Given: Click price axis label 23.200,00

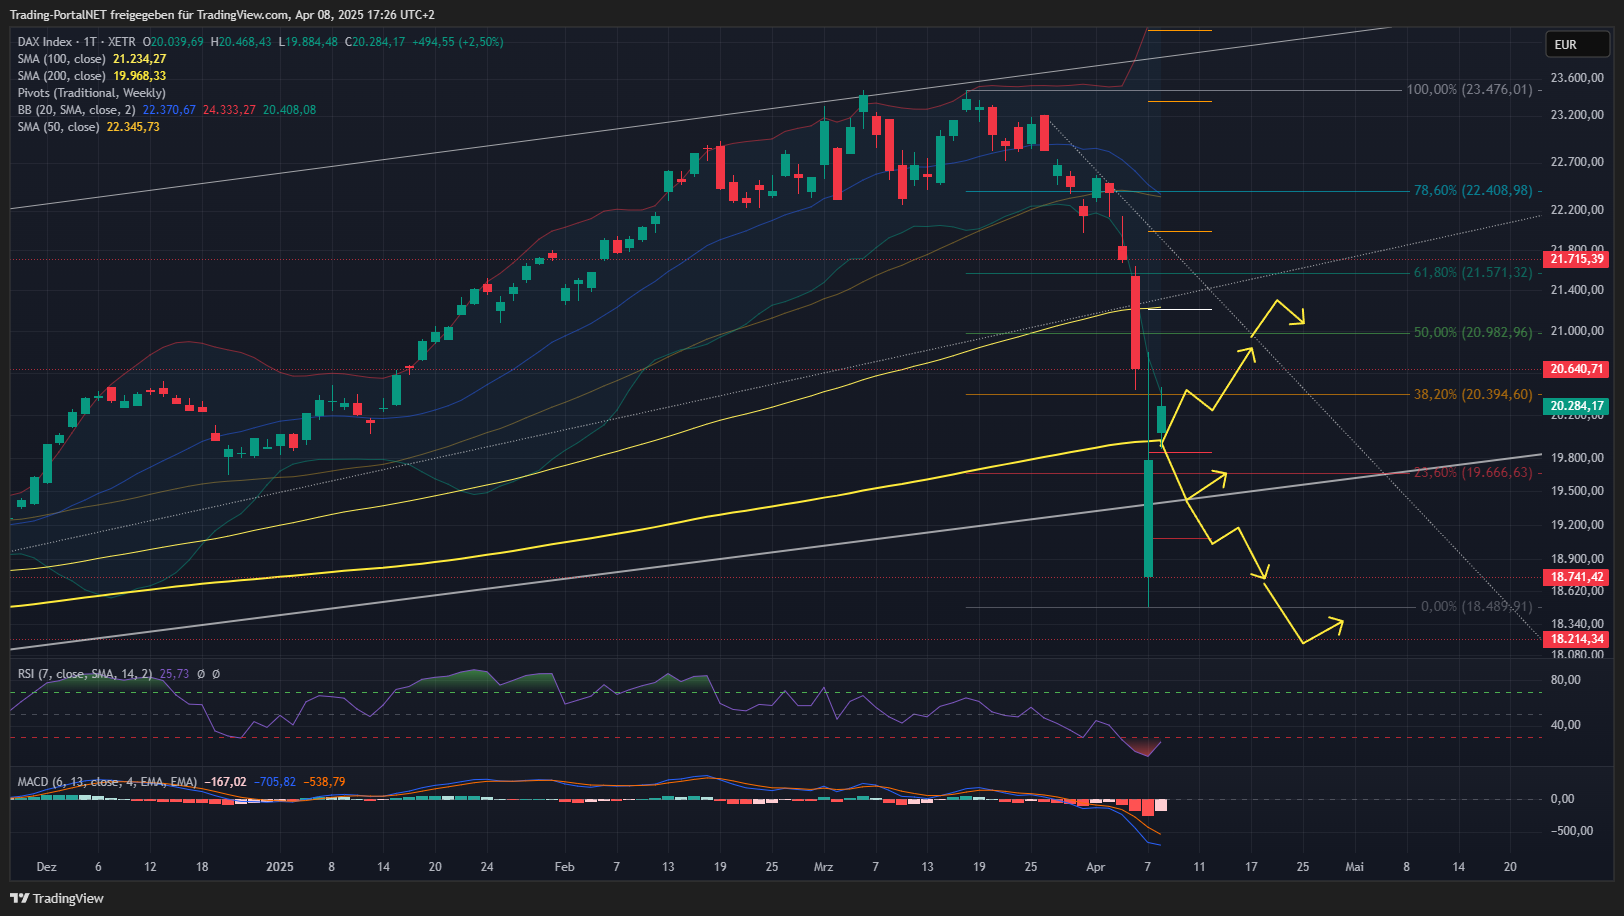Looking at the screenshot, I should [1577, 115].
